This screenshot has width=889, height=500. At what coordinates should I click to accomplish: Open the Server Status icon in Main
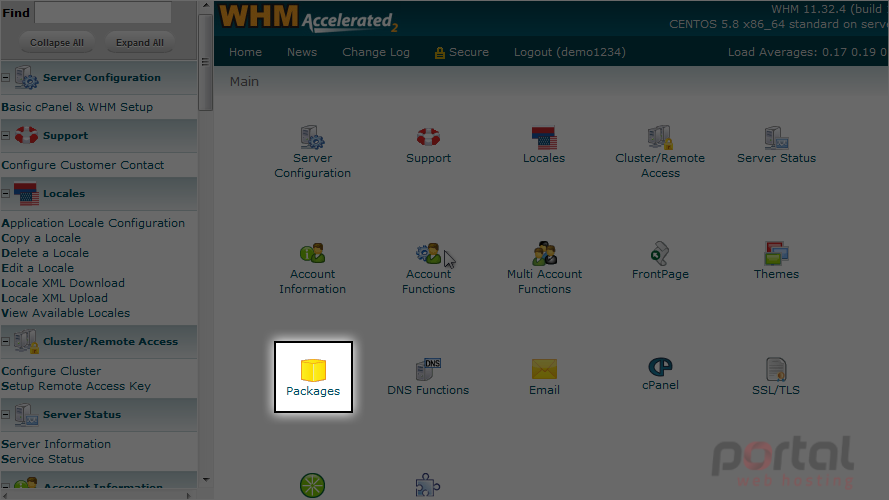click(x=776, y=138)
